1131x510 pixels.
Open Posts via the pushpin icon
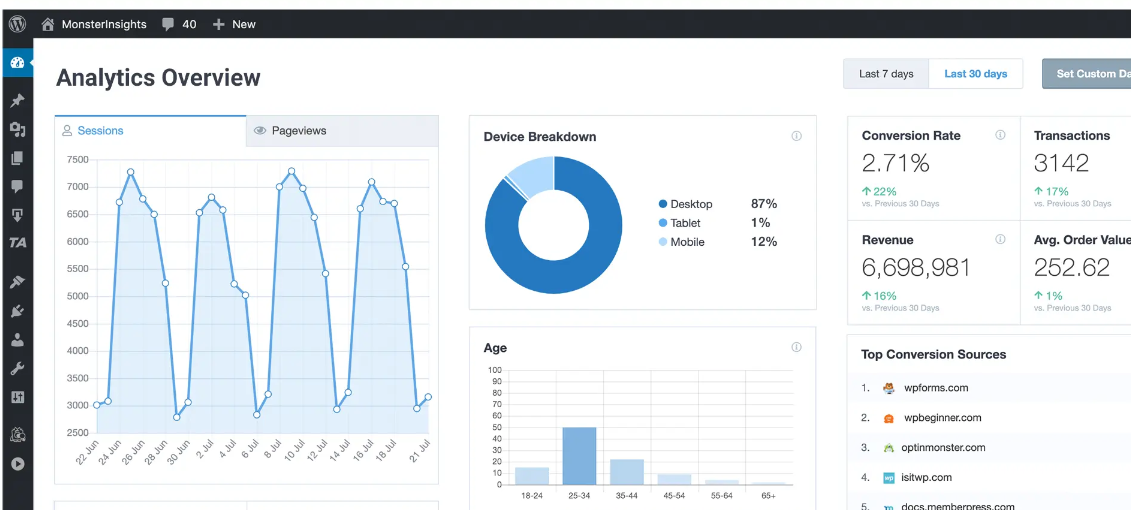coord(17,101)
